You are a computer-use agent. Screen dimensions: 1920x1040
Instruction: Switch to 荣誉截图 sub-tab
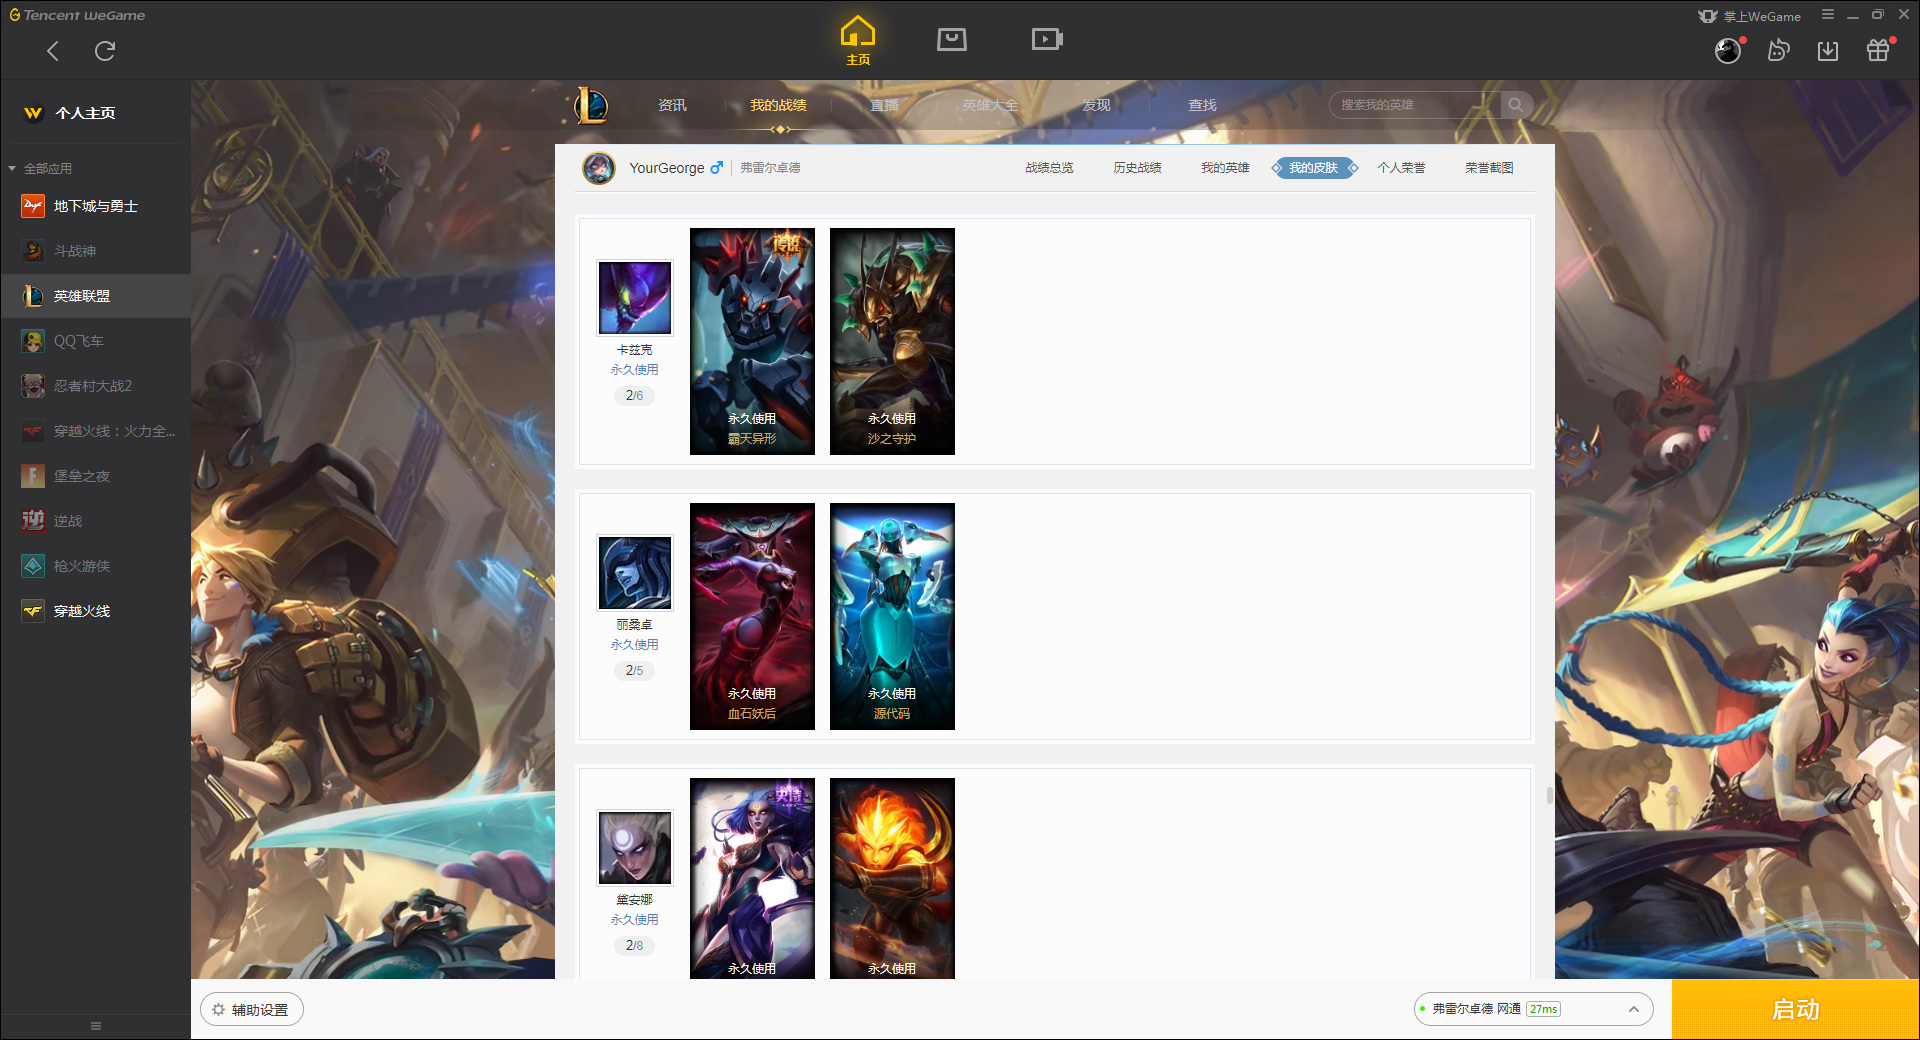[1489, 168]
